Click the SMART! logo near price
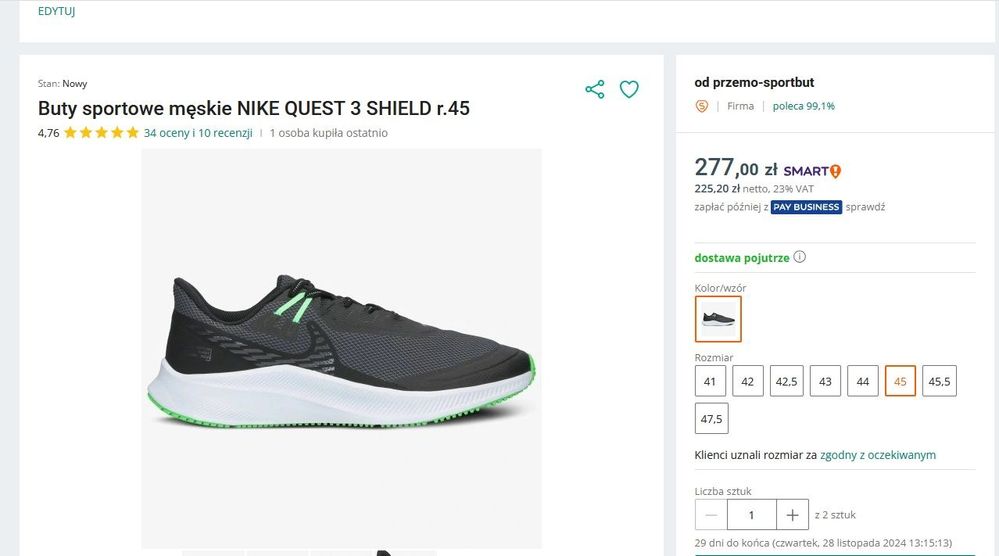Screen dimensions: 999x556 click(x=812, y=171)
